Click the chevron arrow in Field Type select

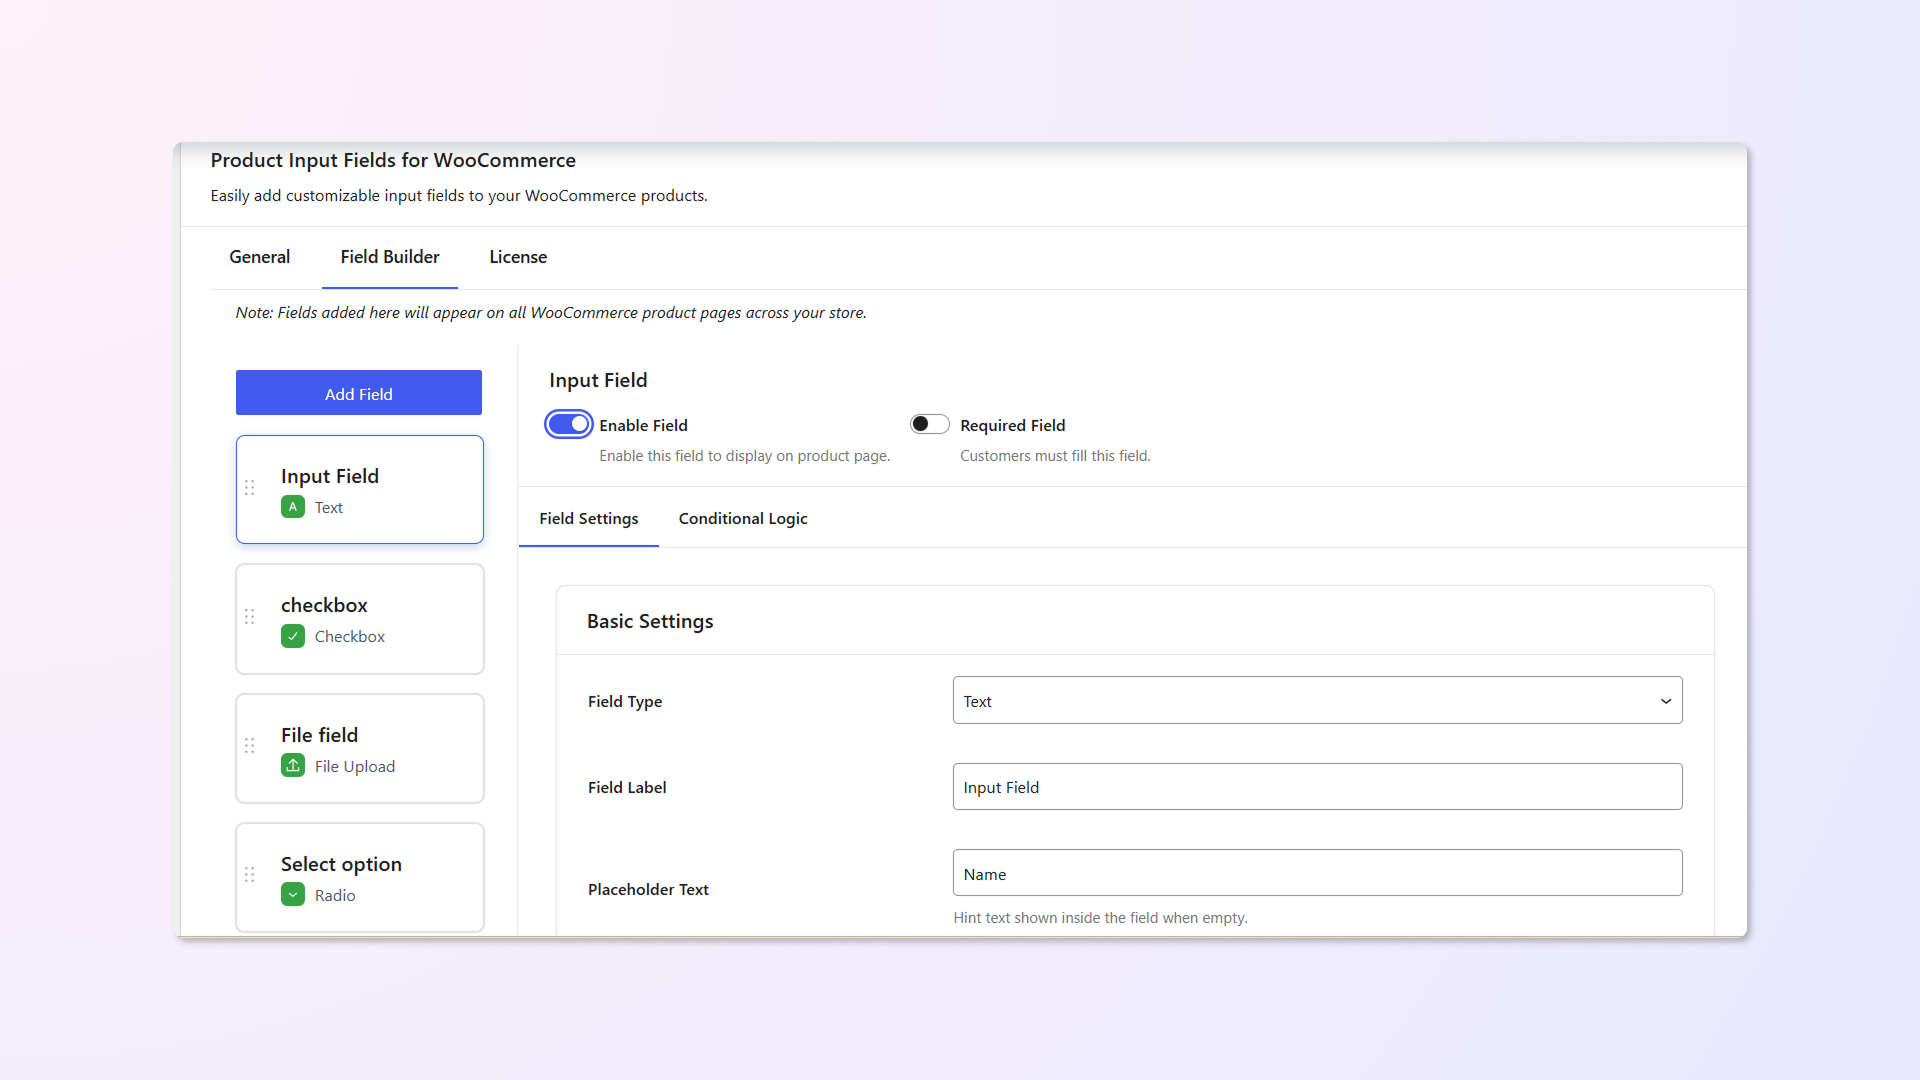pos(1666,701)
